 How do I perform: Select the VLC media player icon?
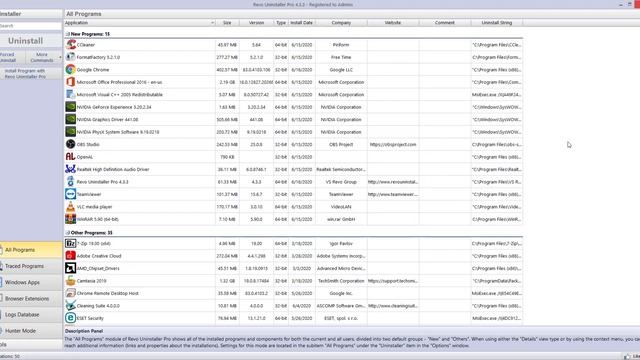(71, 207)
